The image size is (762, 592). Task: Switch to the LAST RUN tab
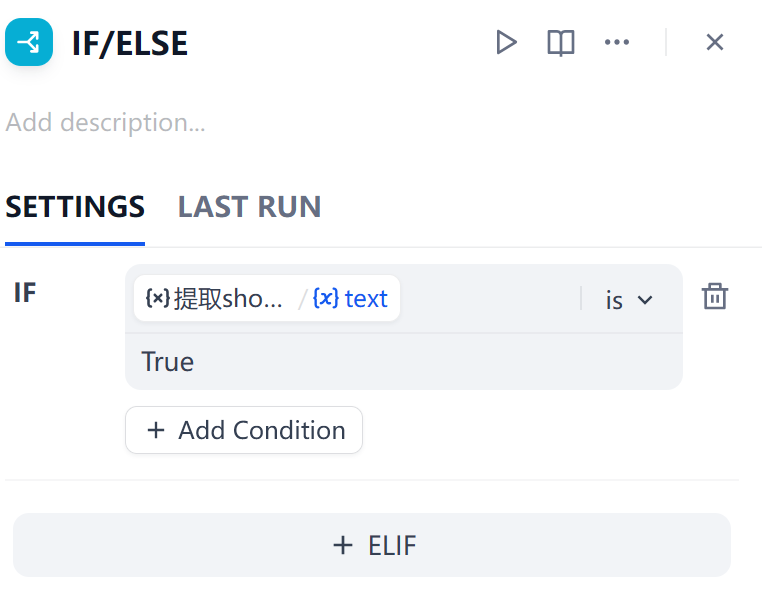(249, 207)
